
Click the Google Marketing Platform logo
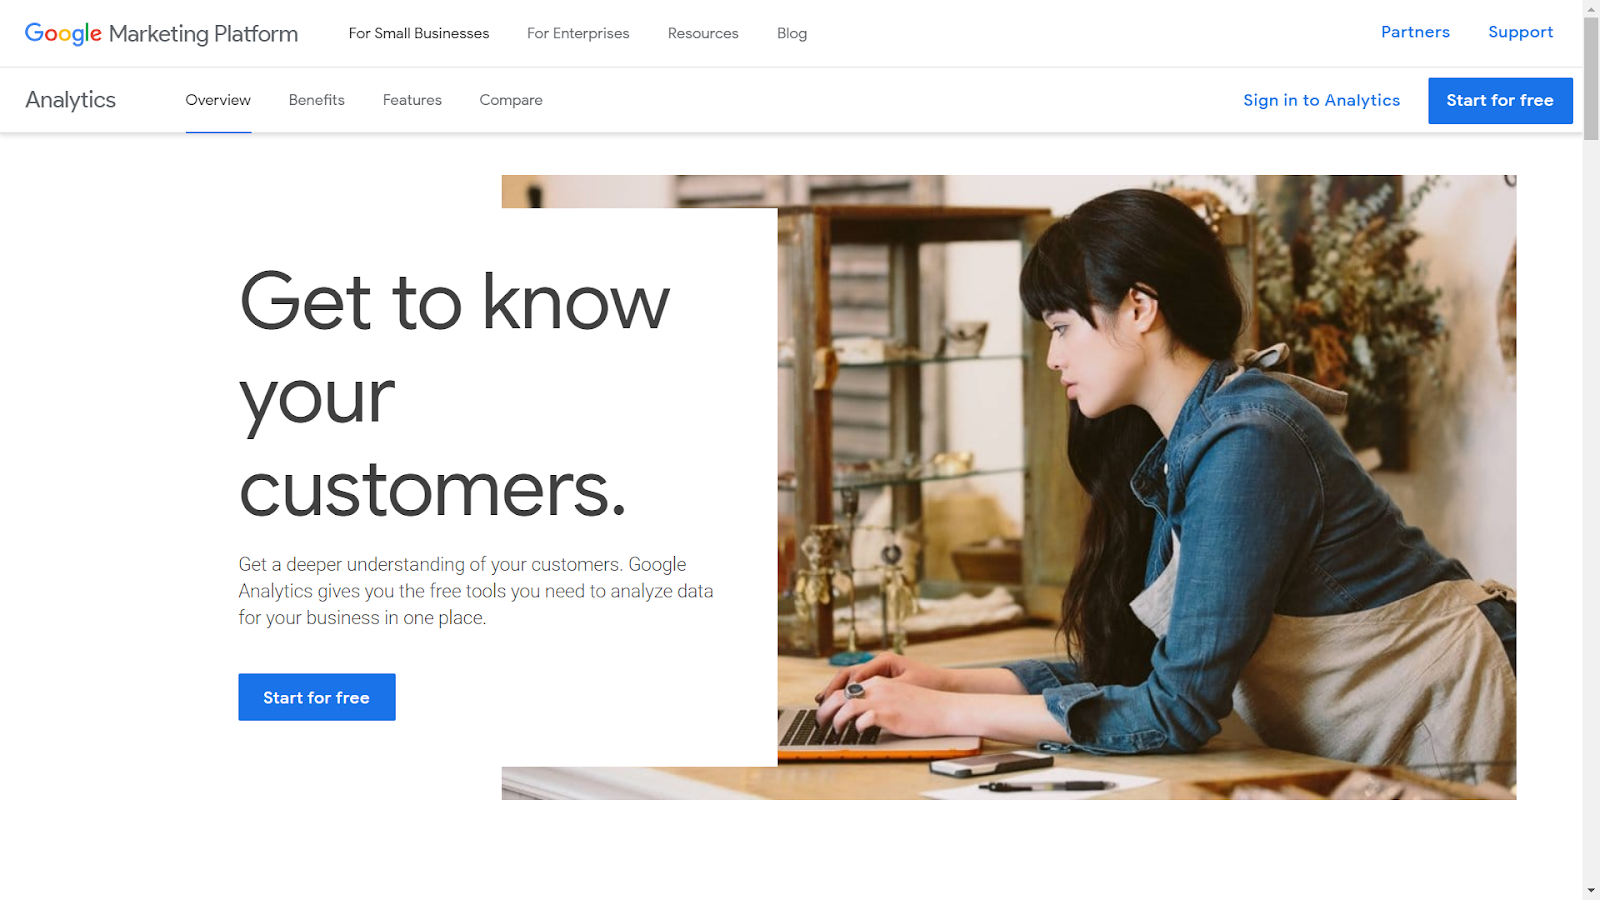(x=161, y=33)
